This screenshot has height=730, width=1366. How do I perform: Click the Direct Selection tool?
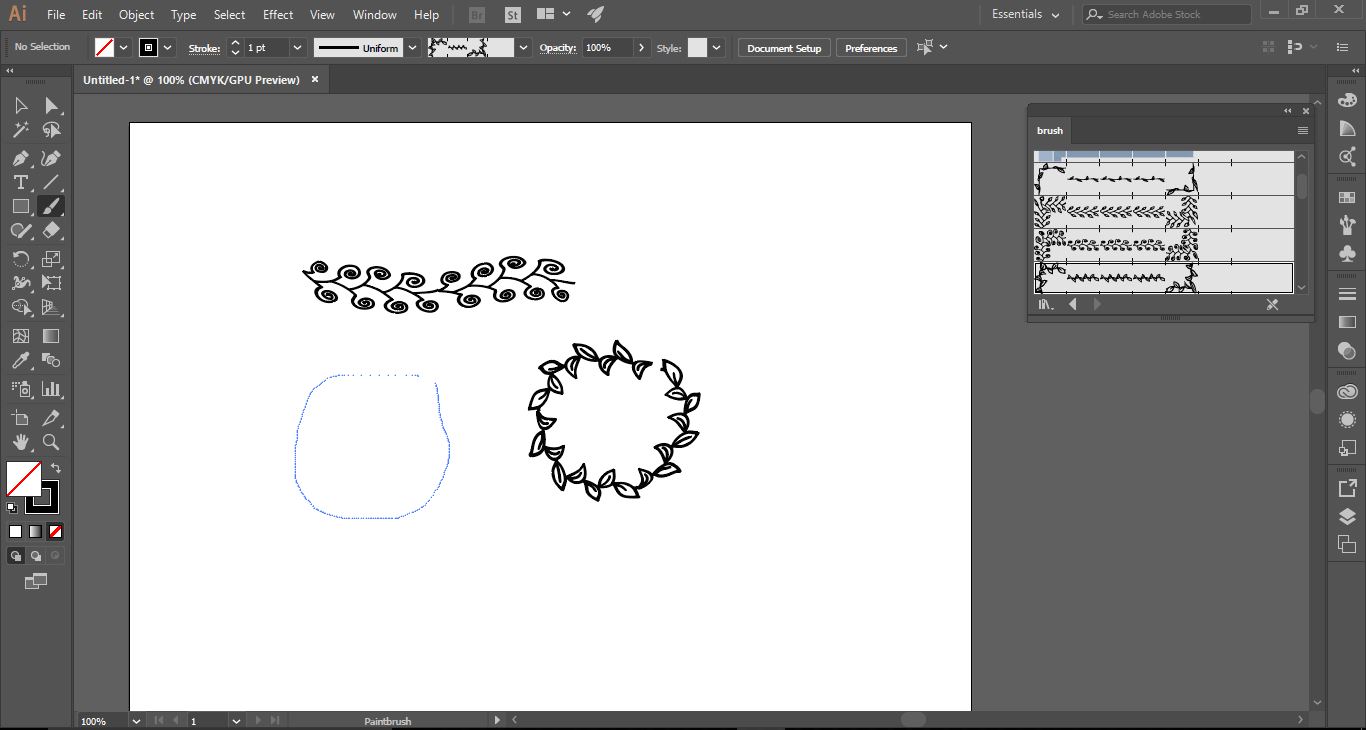[x=51, y=106]
